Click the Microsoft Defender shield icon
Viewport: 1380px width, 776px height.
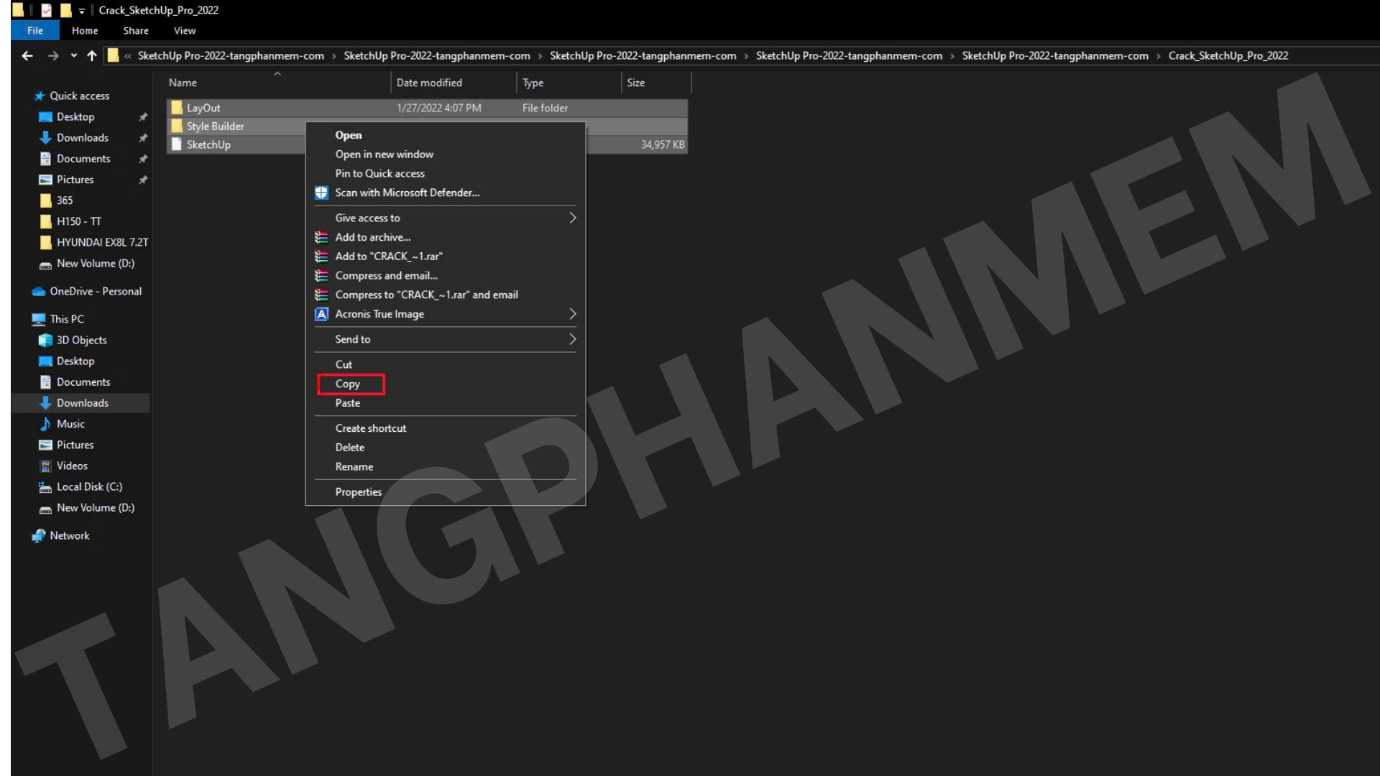coord(322,193)
